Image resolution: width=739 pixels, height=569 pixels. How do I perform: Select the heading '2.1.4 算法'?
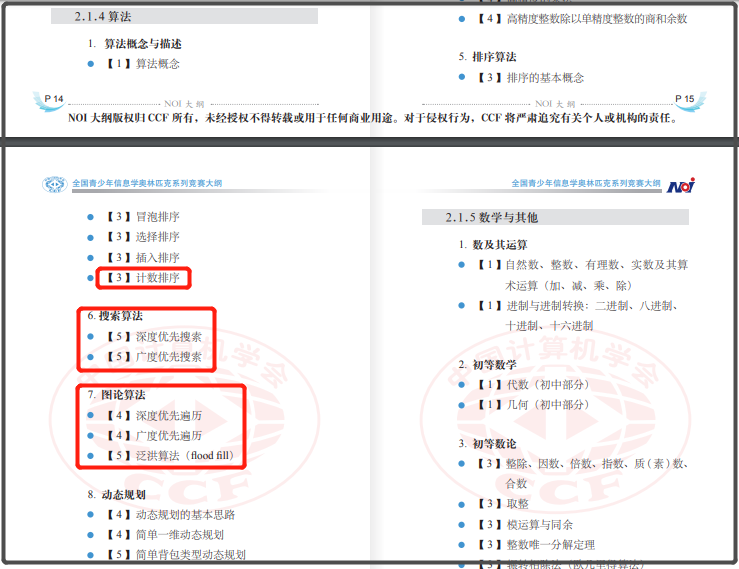tap(103, 16)
